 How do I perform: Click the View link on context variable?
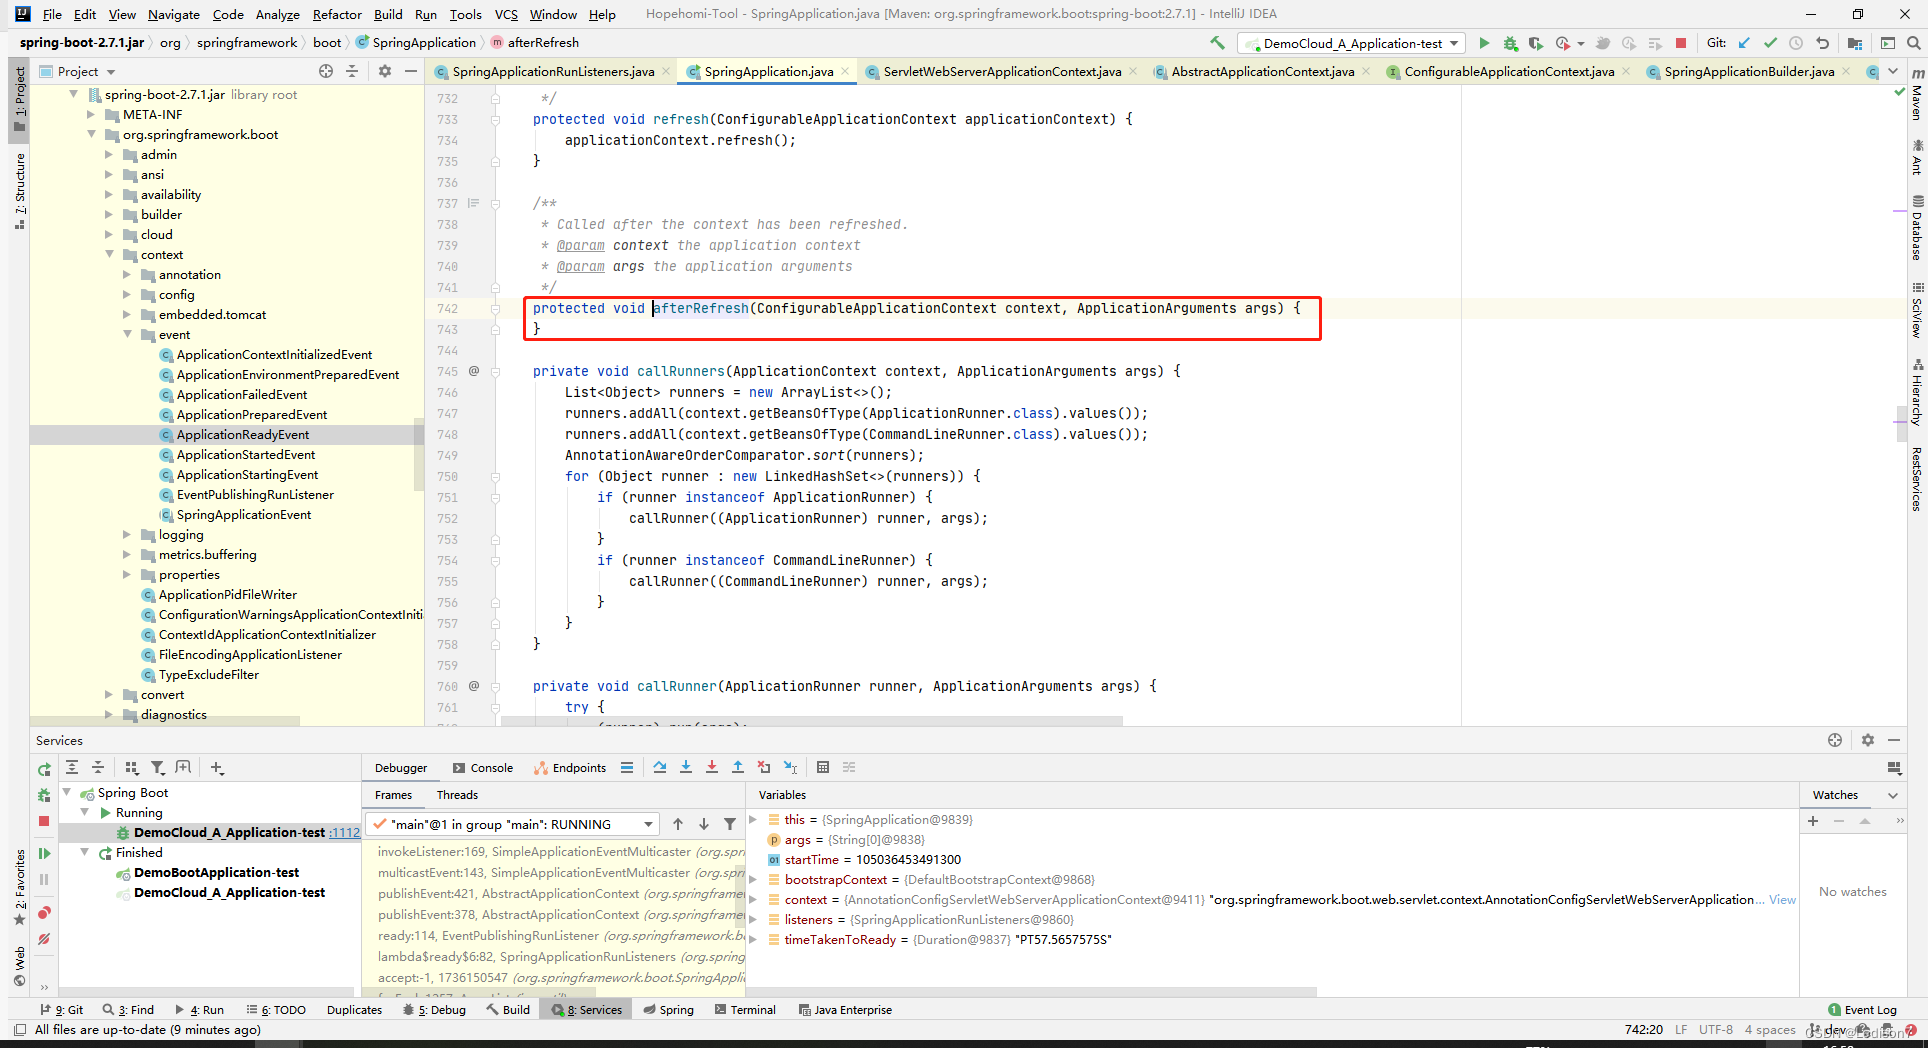click(x=1782, y=899)
